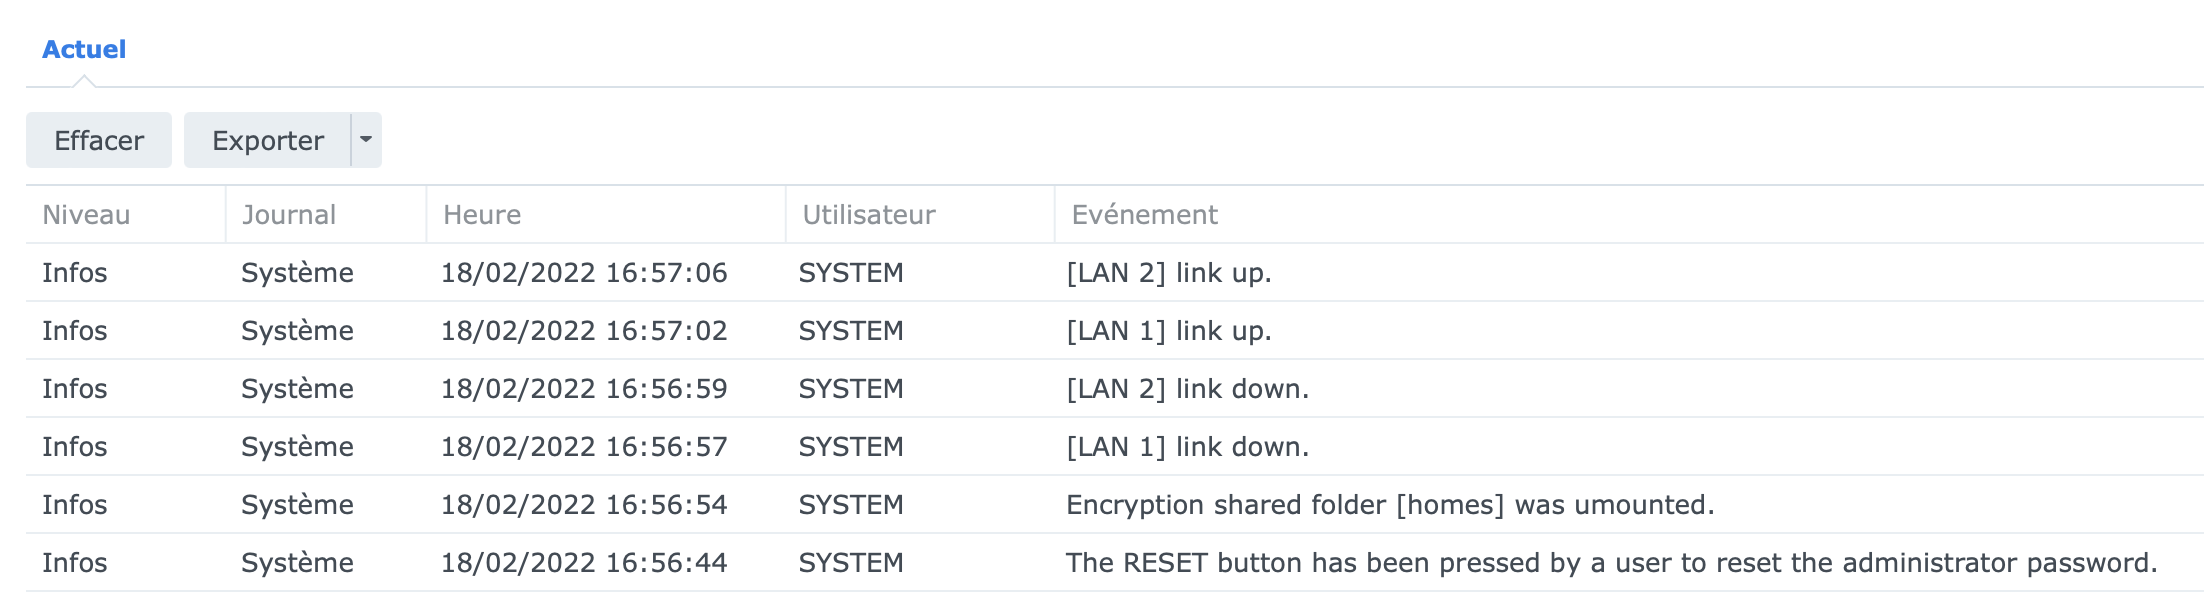Click the Exporter button
Screen dimensions: 2204x596
pos(267,140)
